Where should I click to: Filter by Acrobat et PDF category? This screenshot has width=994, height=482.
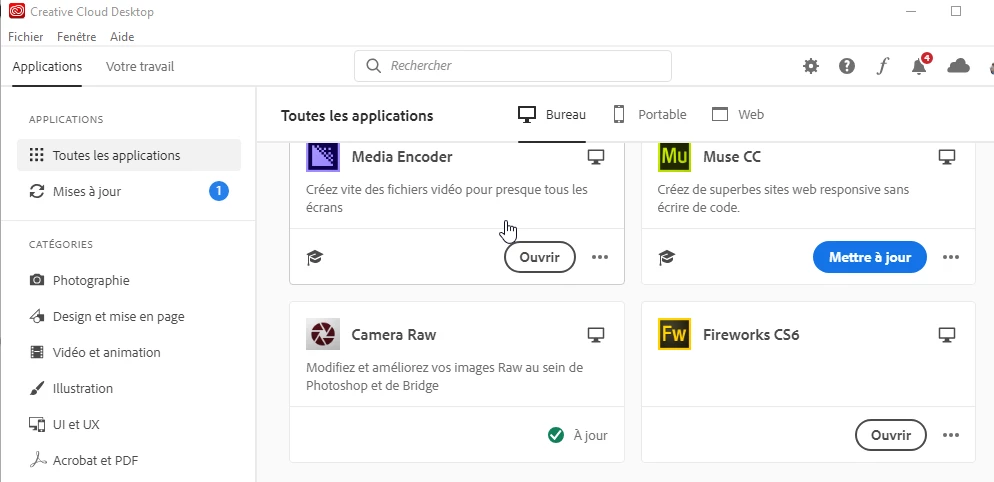[83, 461]
